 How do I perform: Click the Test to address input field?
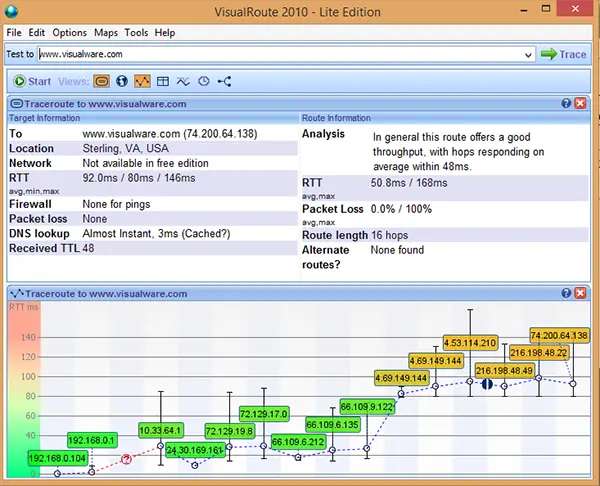pos(280,55)
